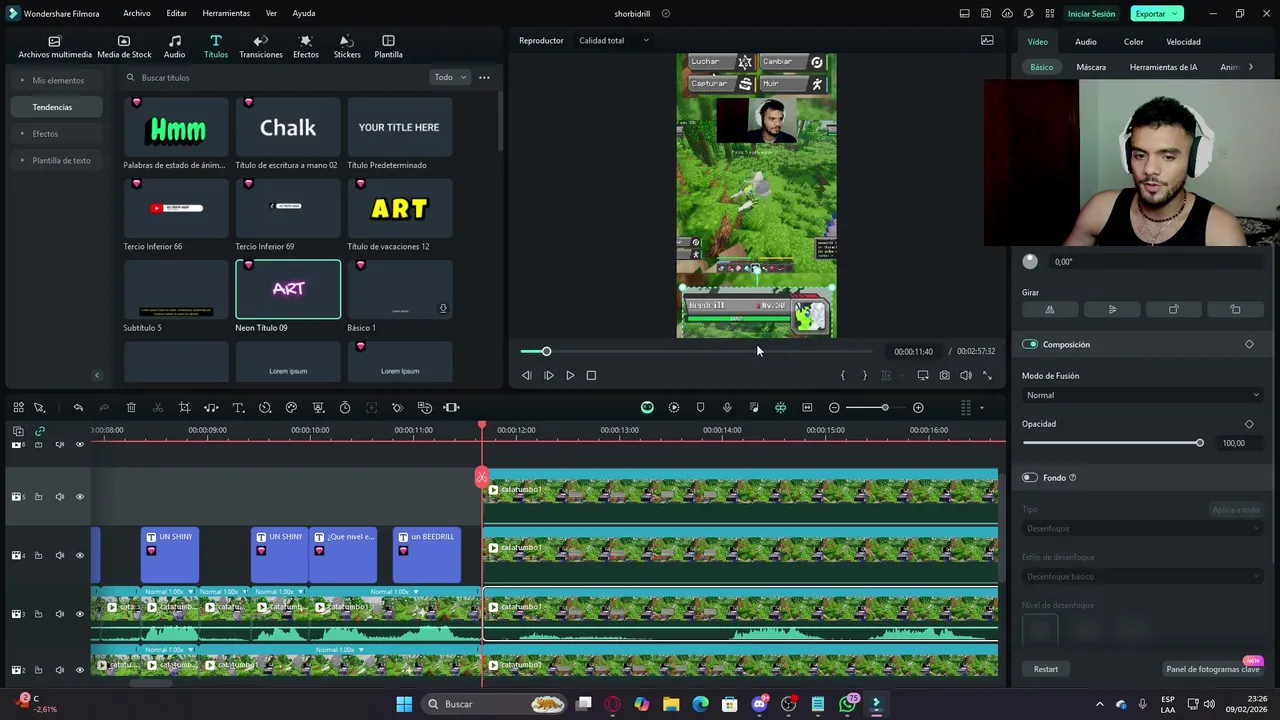This screenshot has width=1280, height=720.
Task: Click the Composición keyframe diamond
Action: coord(1249,344)
